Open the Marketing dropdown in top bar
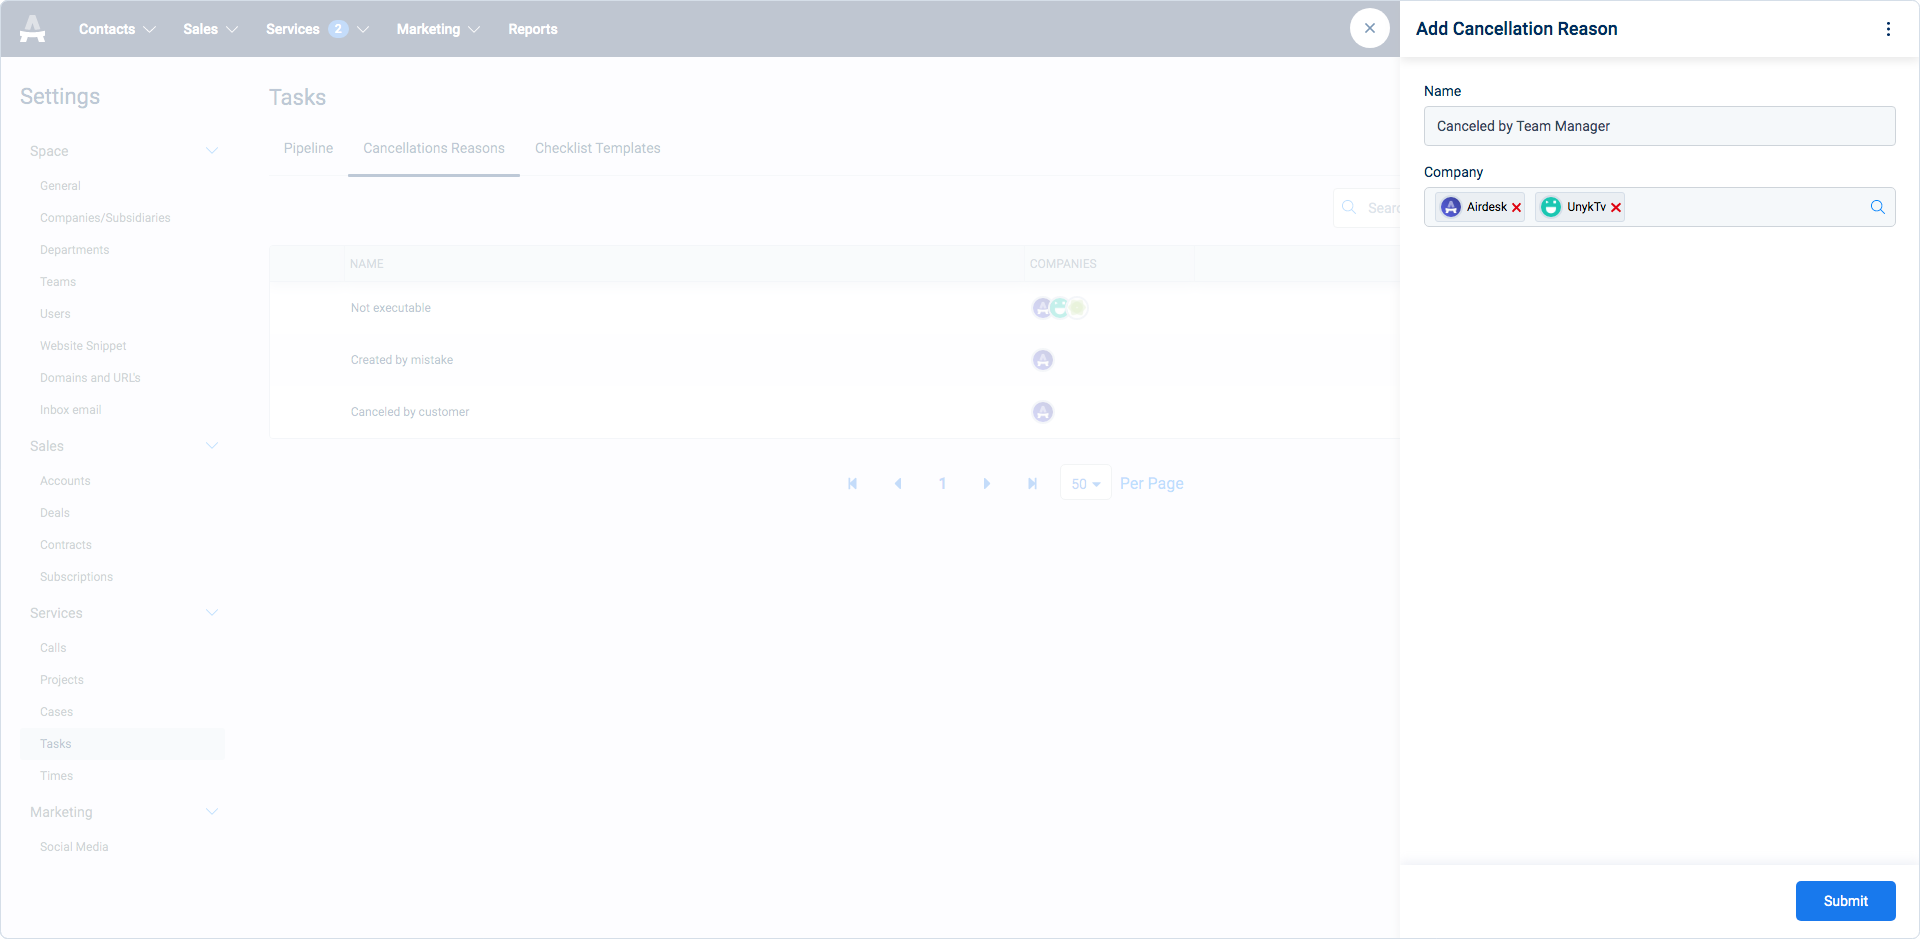The height and width of the screenshot is (939, 1920). click(x=438, y=29)
